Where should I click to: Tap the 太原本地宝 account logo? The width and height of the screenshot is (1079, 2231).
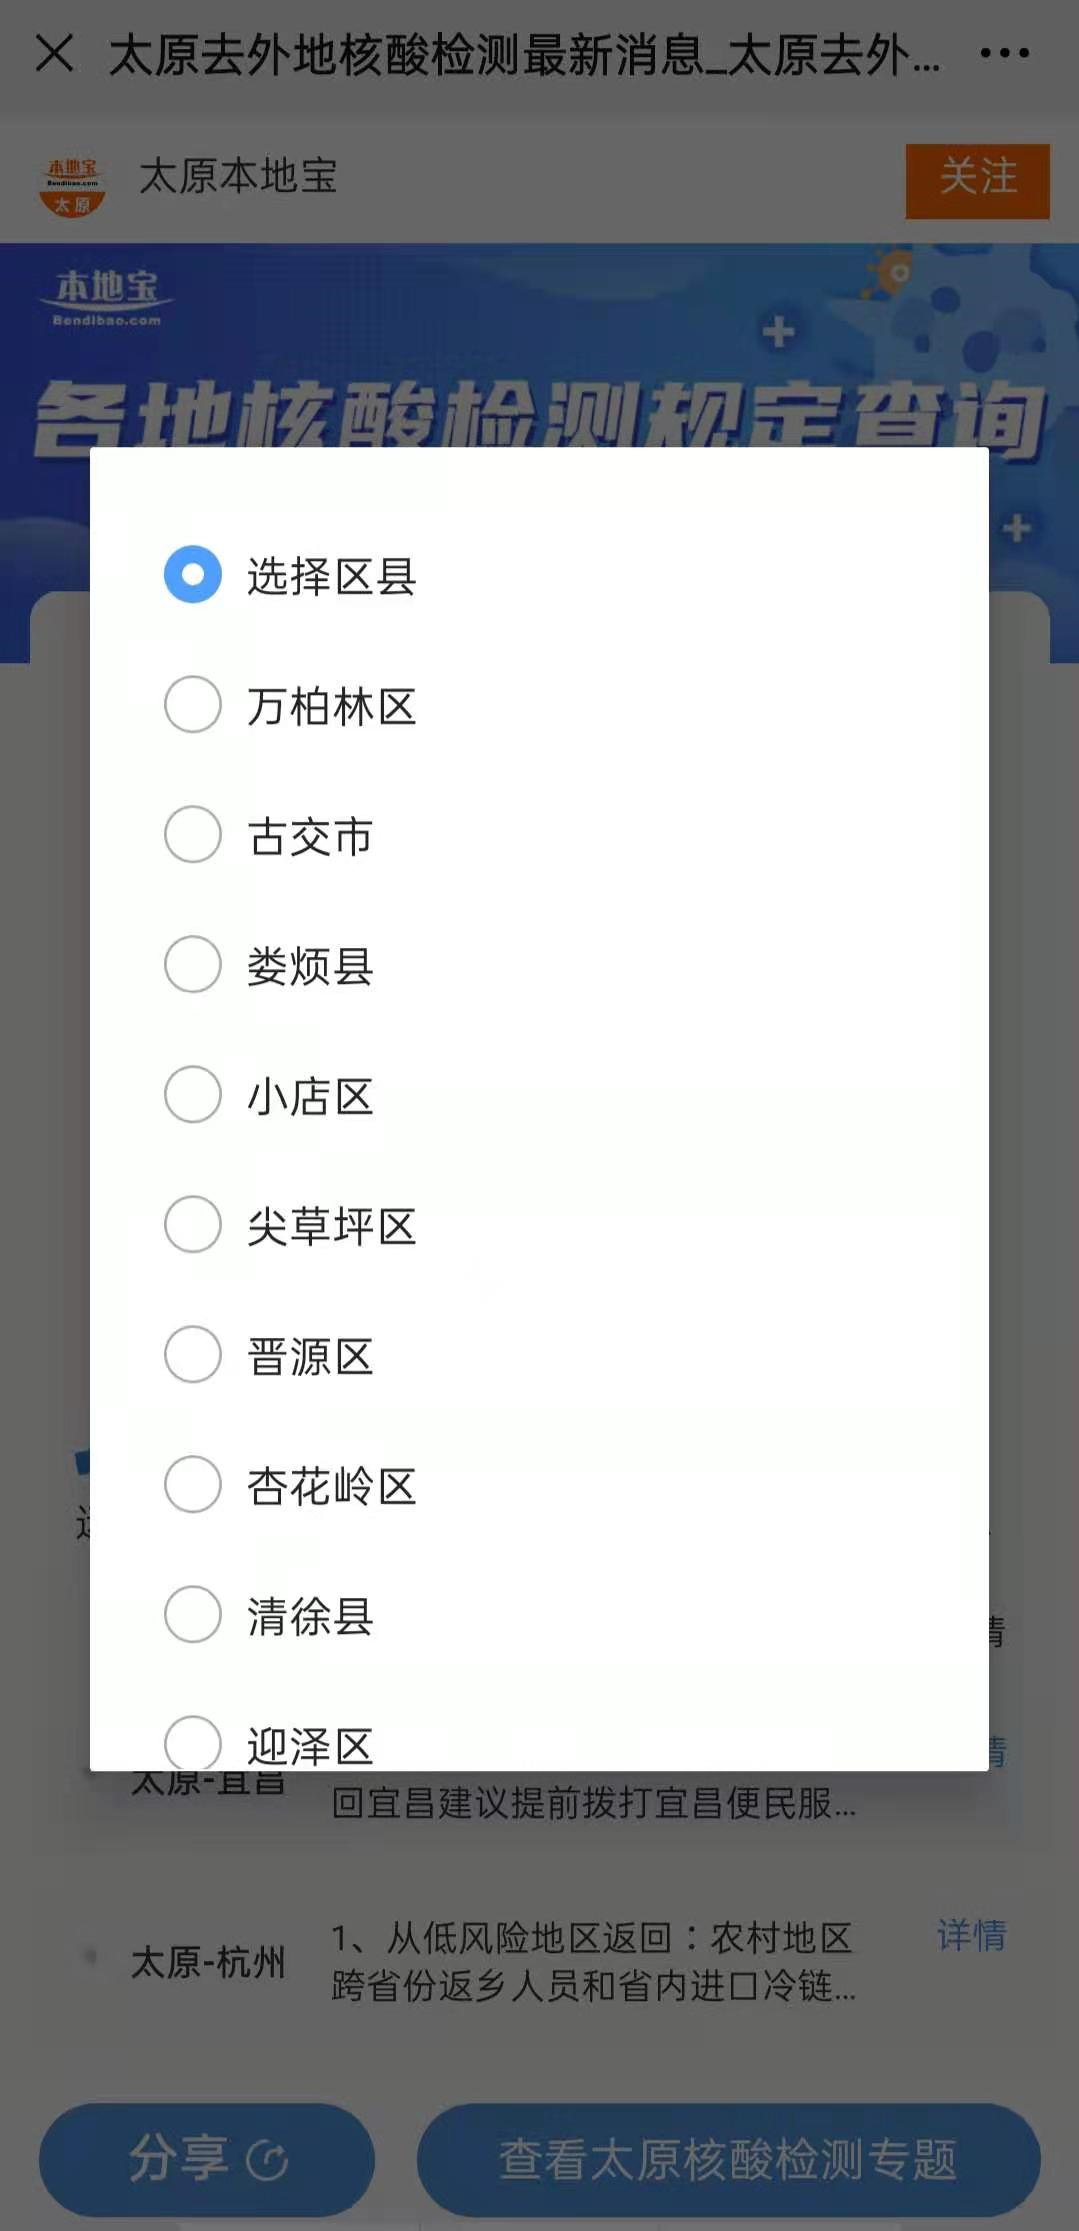[x=72, y=185]
